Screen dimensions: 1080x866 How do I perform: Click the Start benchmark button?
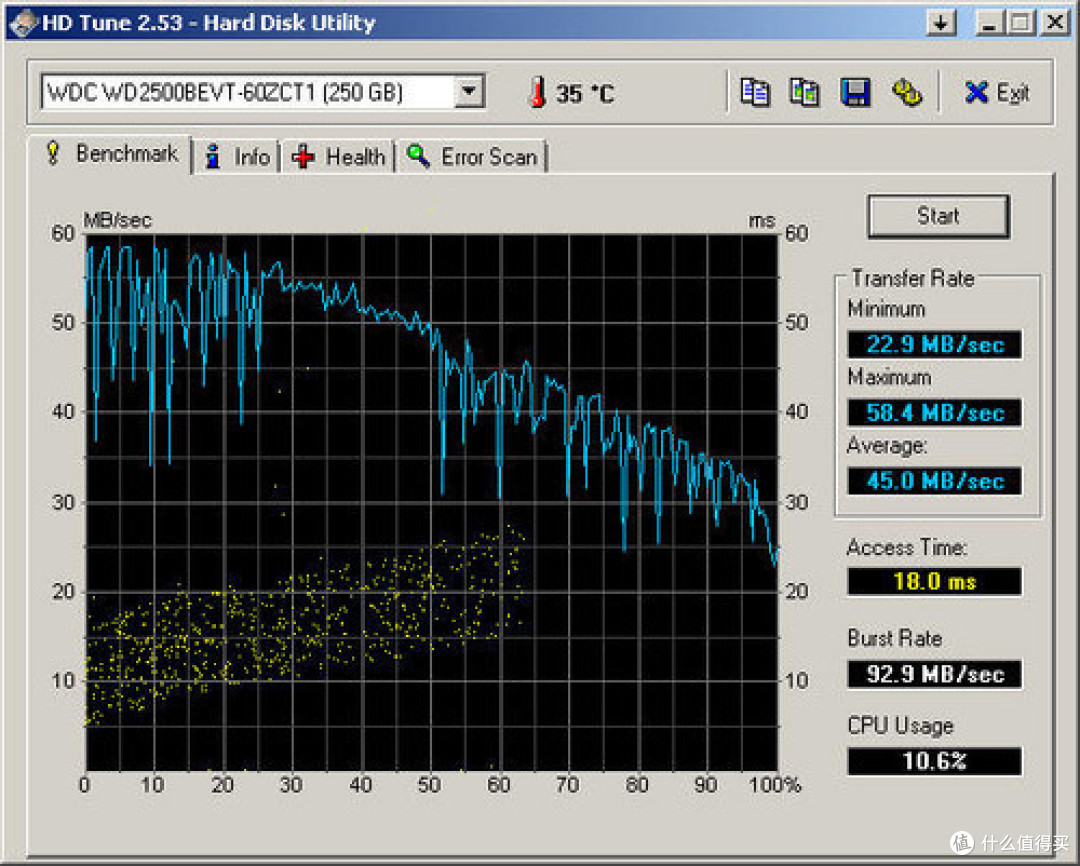coord(938,216)
